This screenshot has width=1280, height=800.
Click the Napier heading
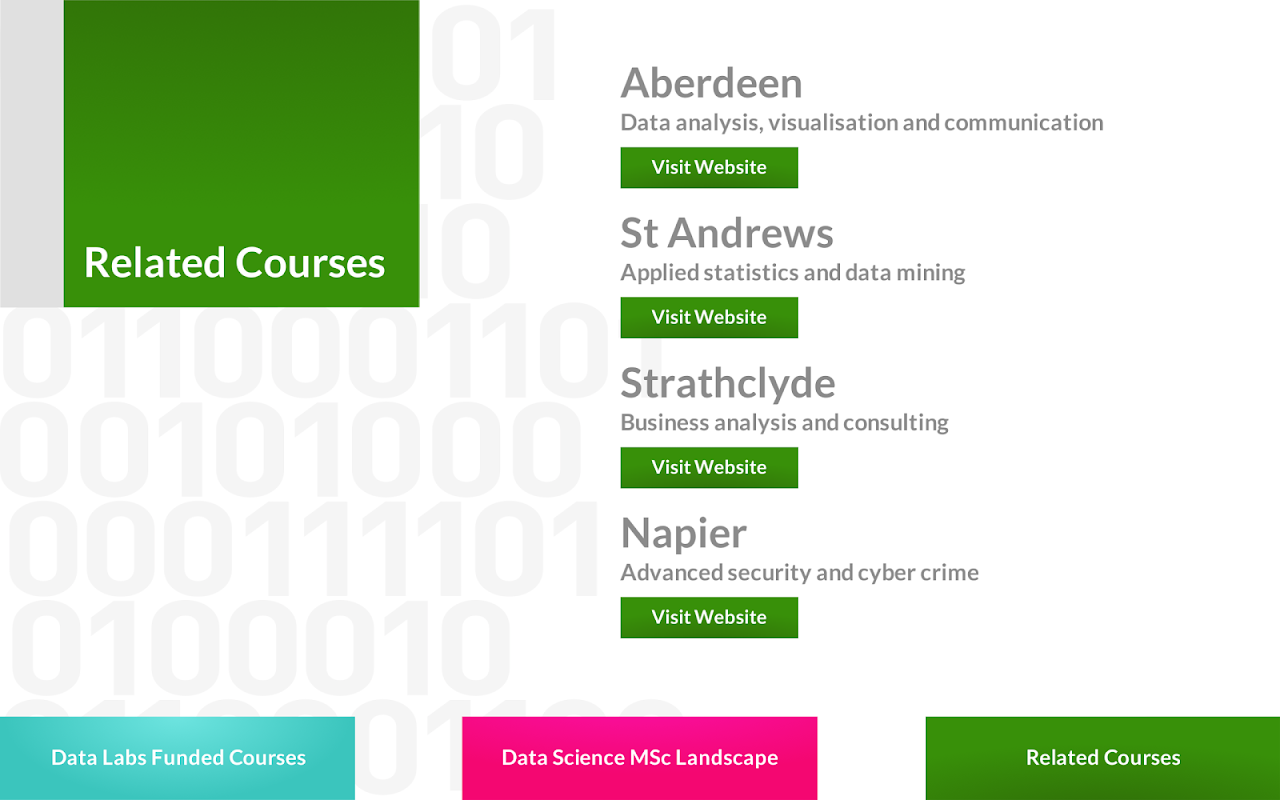[684, 533]
